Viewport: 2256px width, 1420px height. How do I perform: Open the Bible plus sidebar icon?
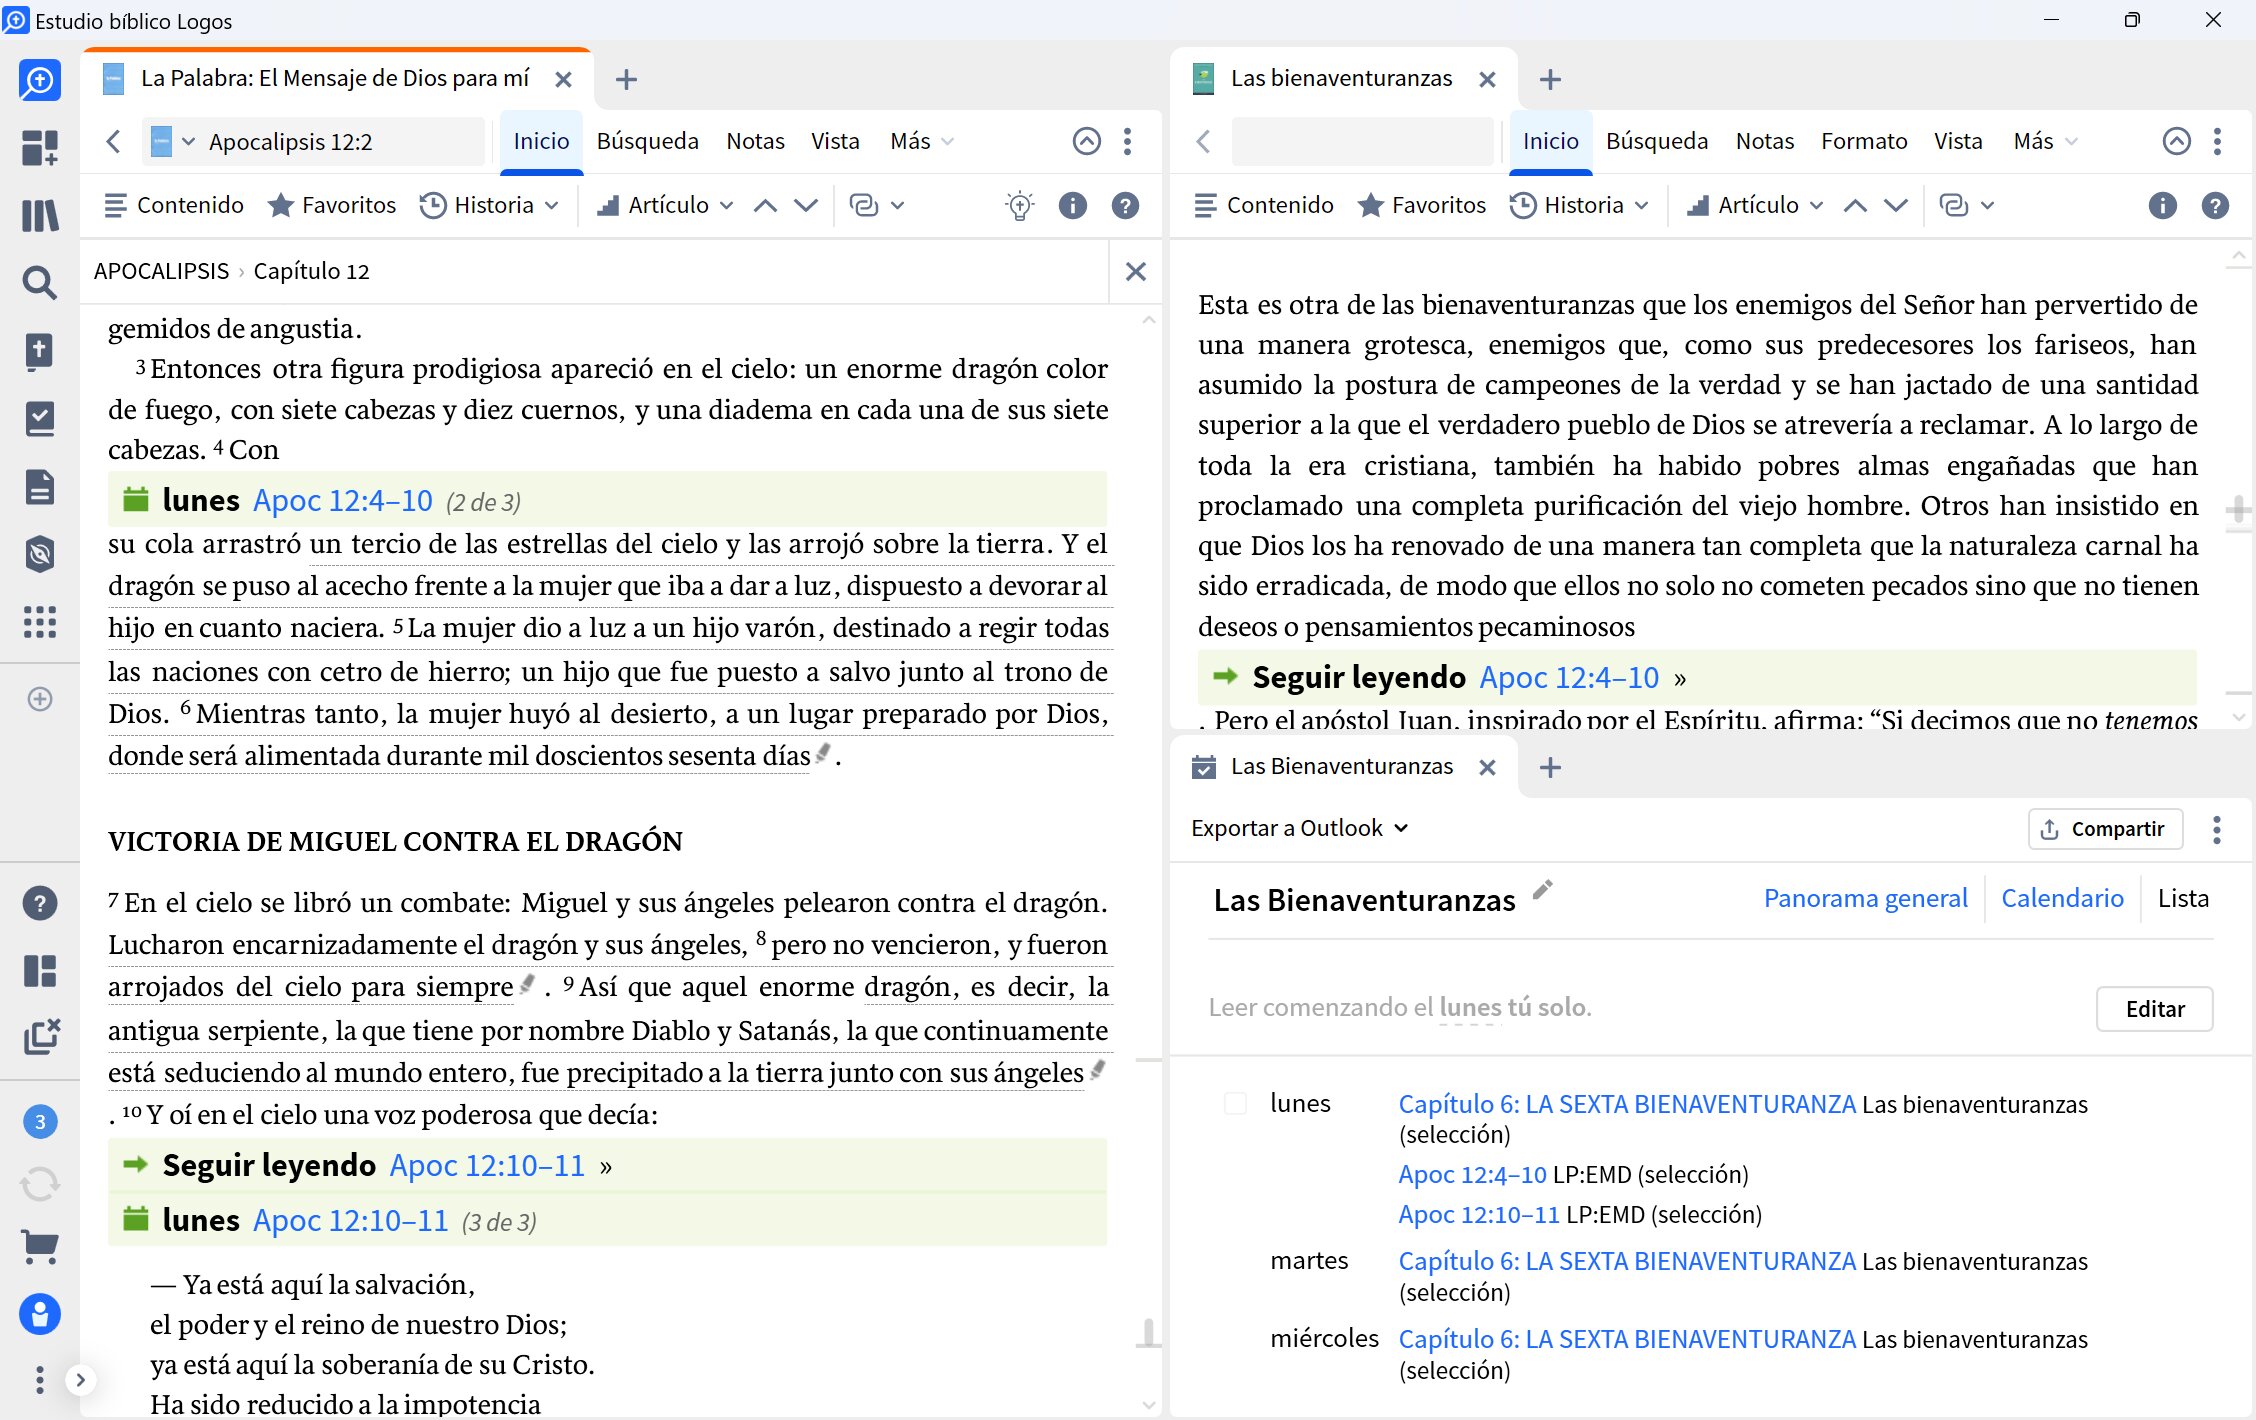pyautogui.click(x=40, y=351)
